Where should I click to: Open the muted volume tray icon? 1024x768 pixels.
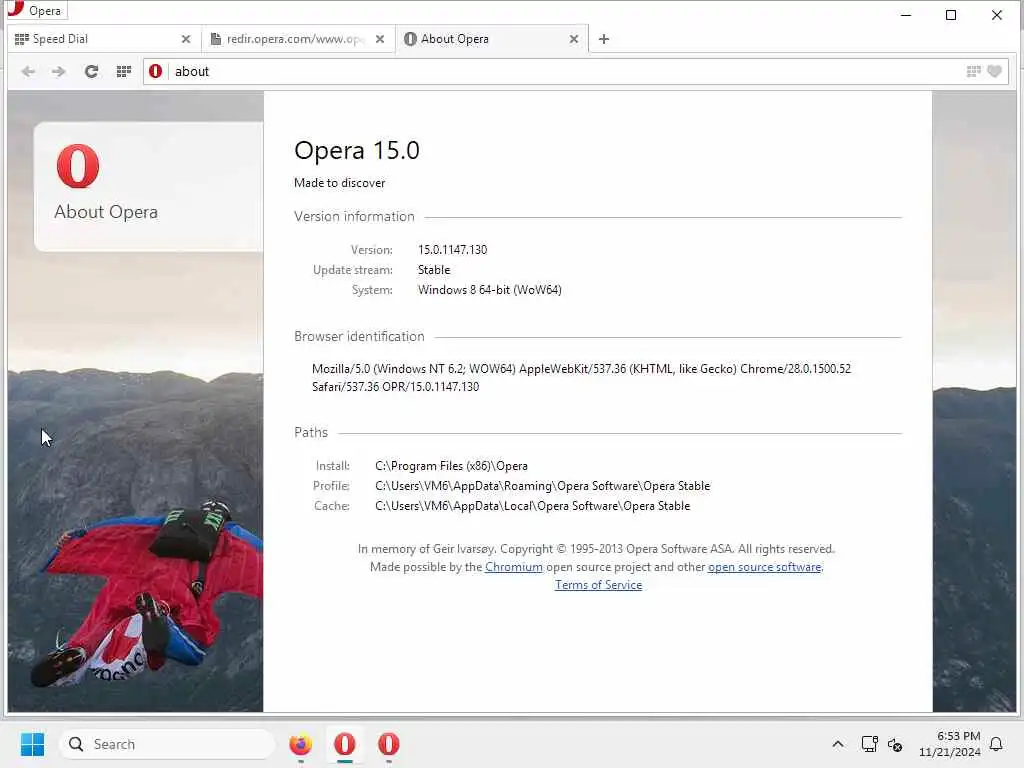(895, 744)
